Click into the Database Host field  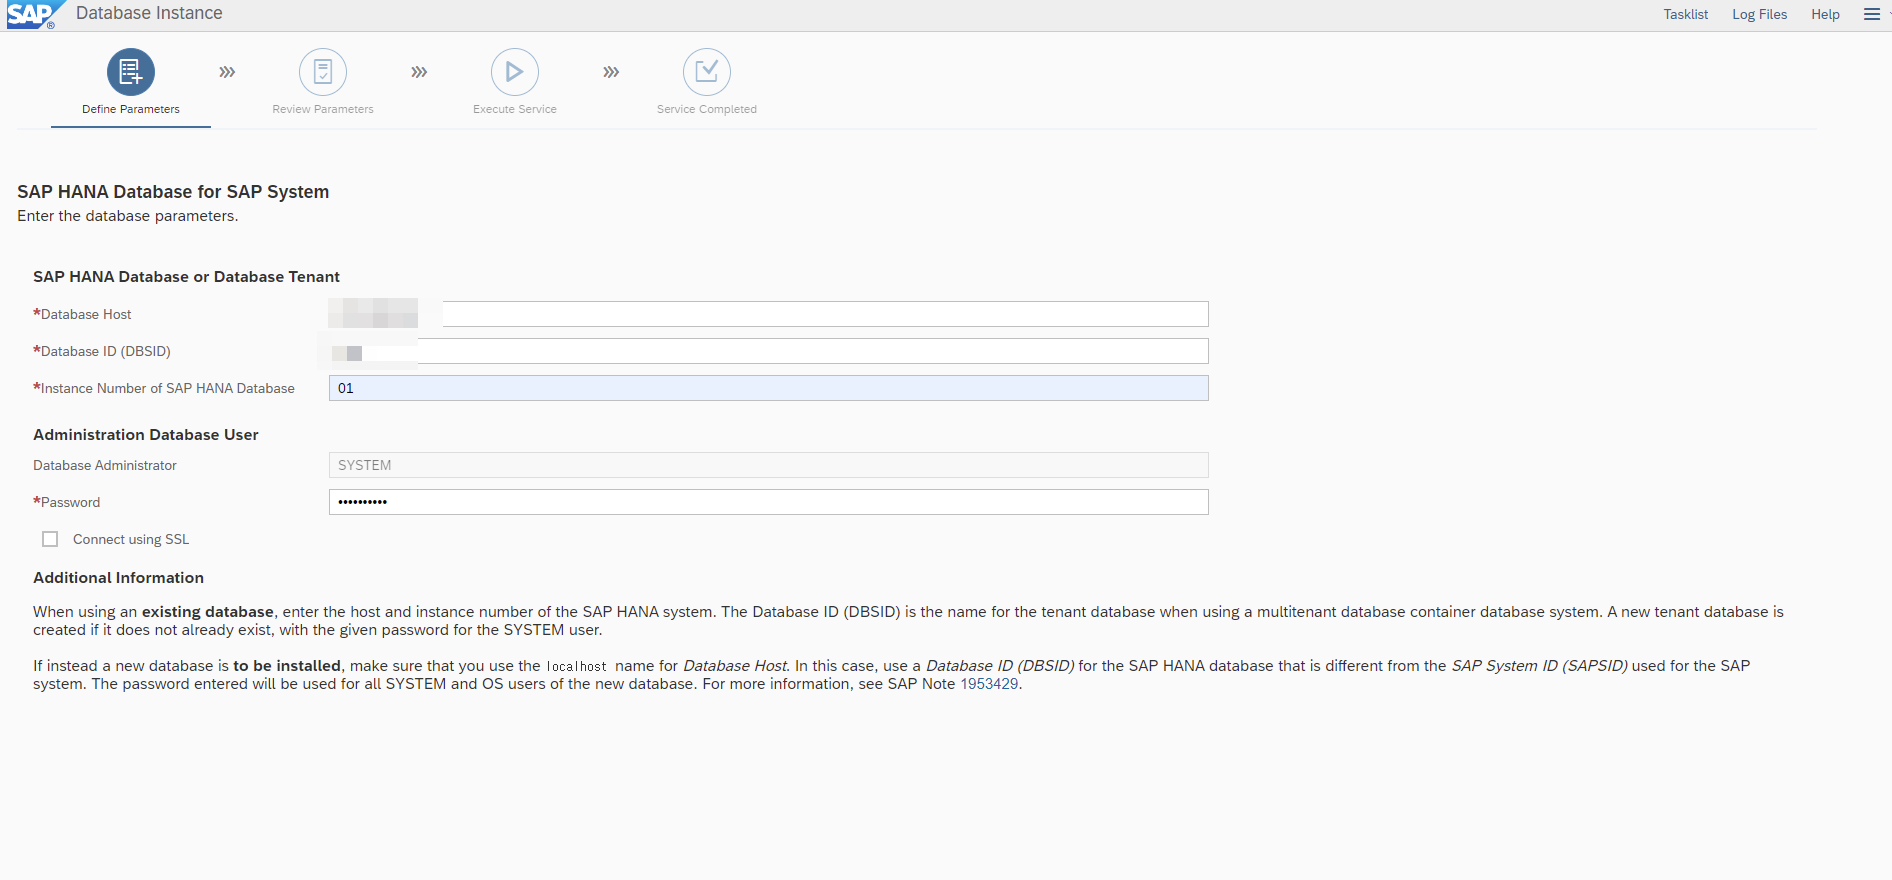(x=768, y=314)
